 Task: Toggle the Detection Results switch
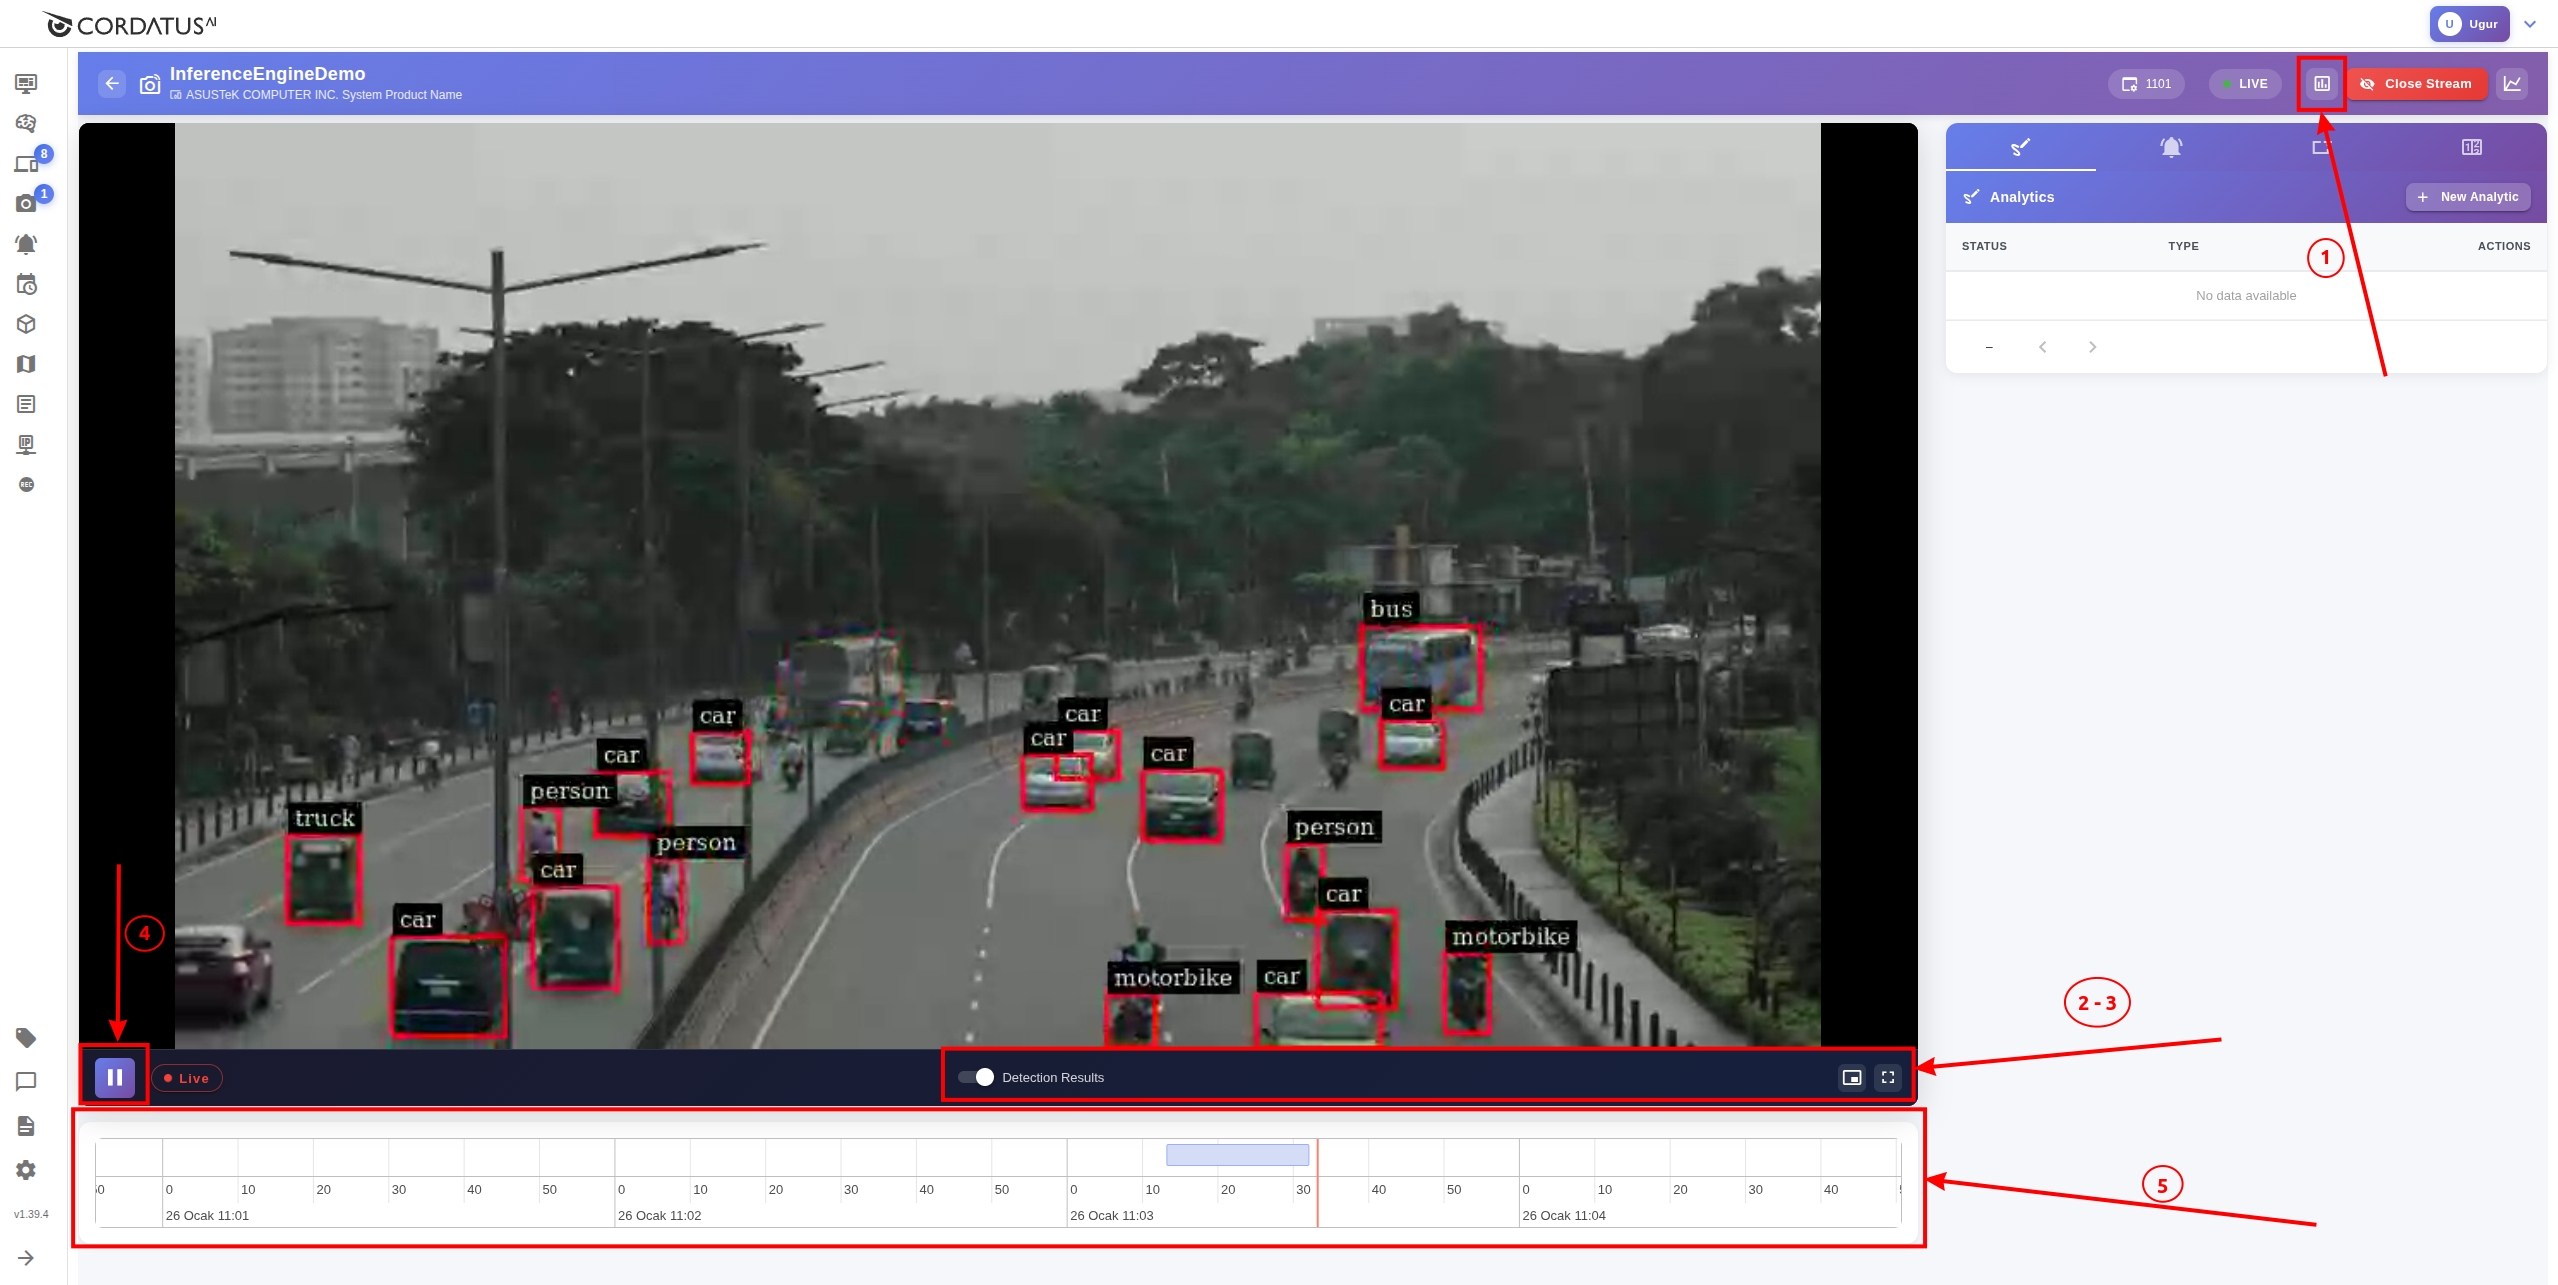(x=976, y=1077)
